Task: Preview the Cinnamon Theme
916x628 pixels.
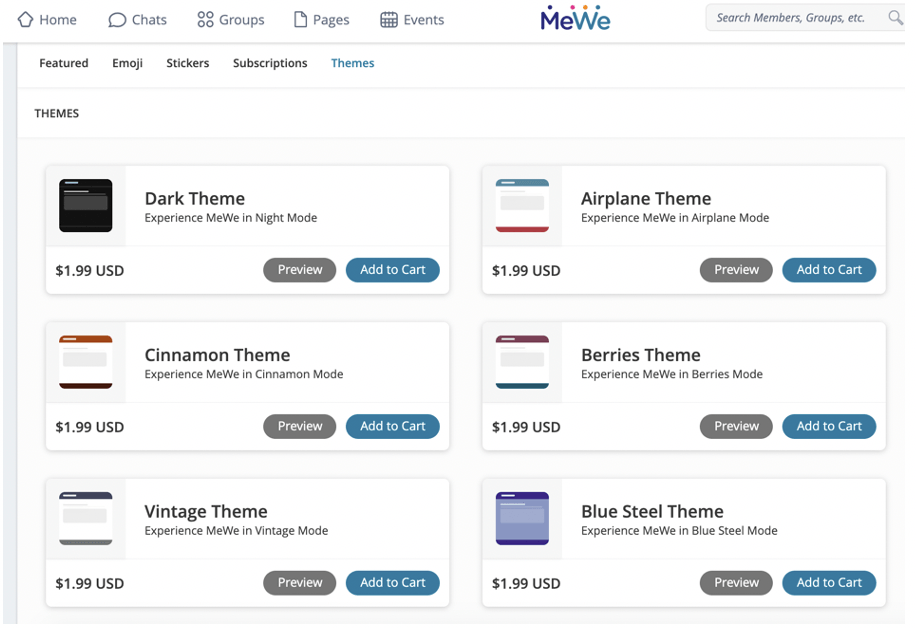Action: click(x=300, y=426)
